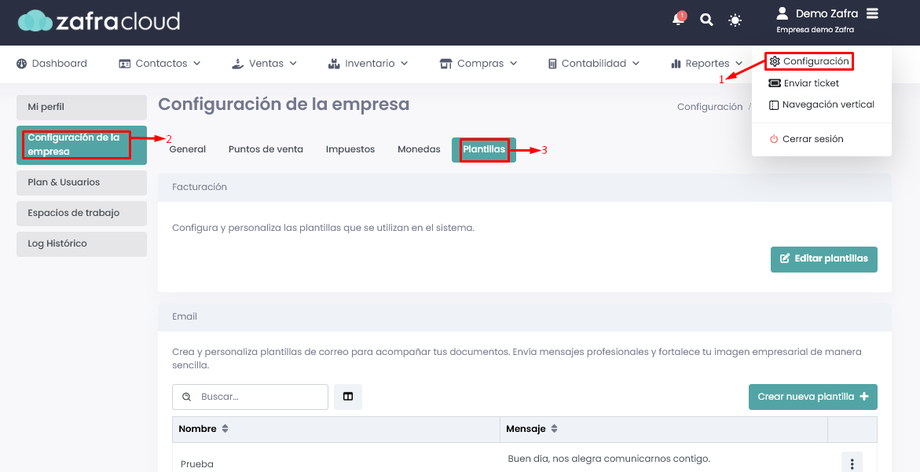This screenshot has width=920, height=472.
Task: Select Enviar ticket in user menu
Action: click(804, 83)
